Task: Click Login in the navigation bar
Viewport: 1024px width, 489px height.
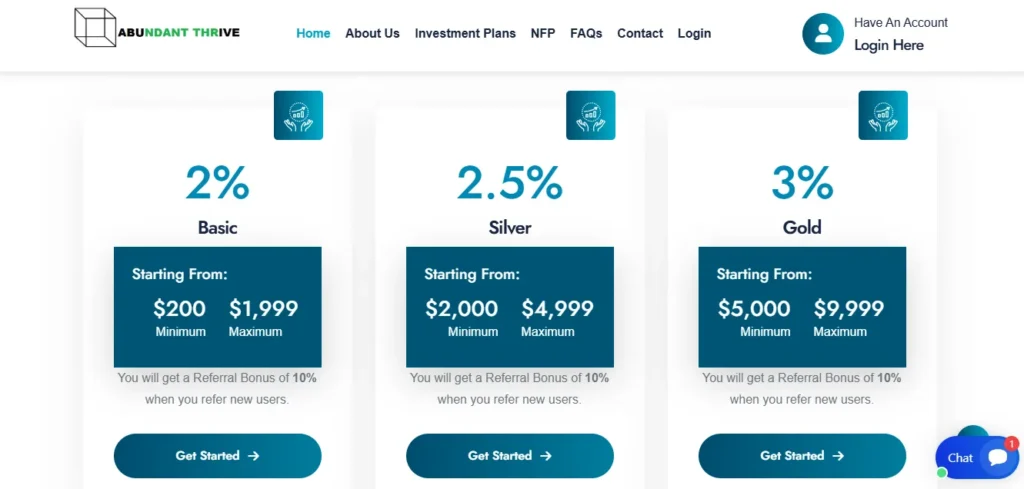Action: coord(694,33)
